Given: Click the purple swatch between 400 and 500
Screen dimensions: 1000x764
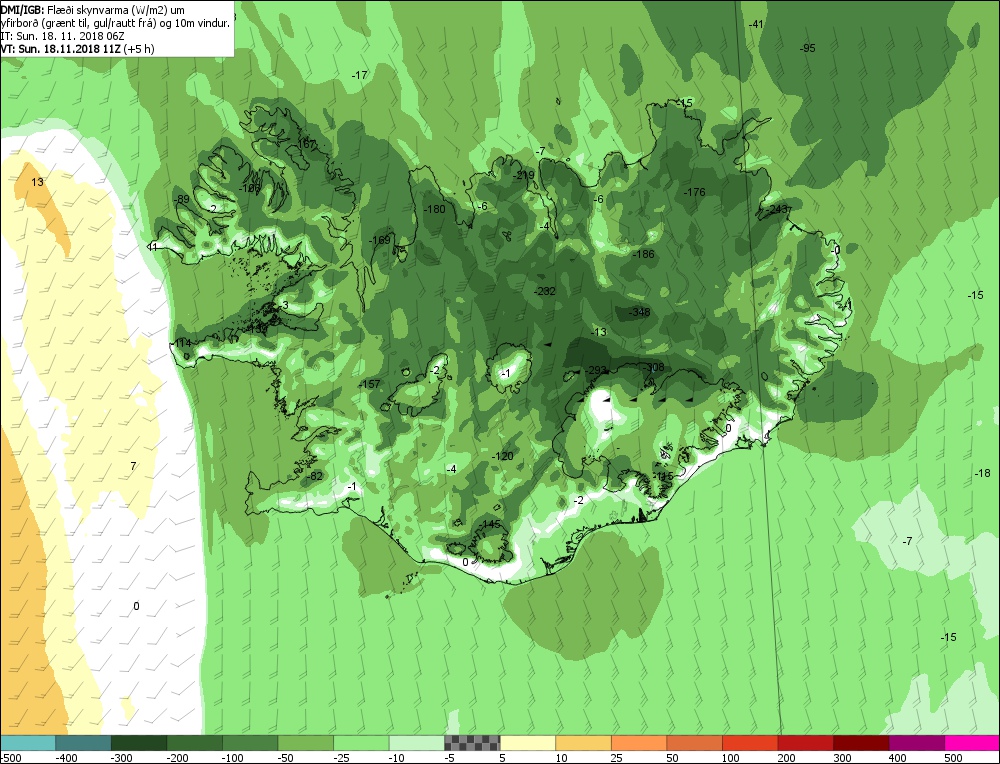Looking at the screenshot, I should pos(916,743).
